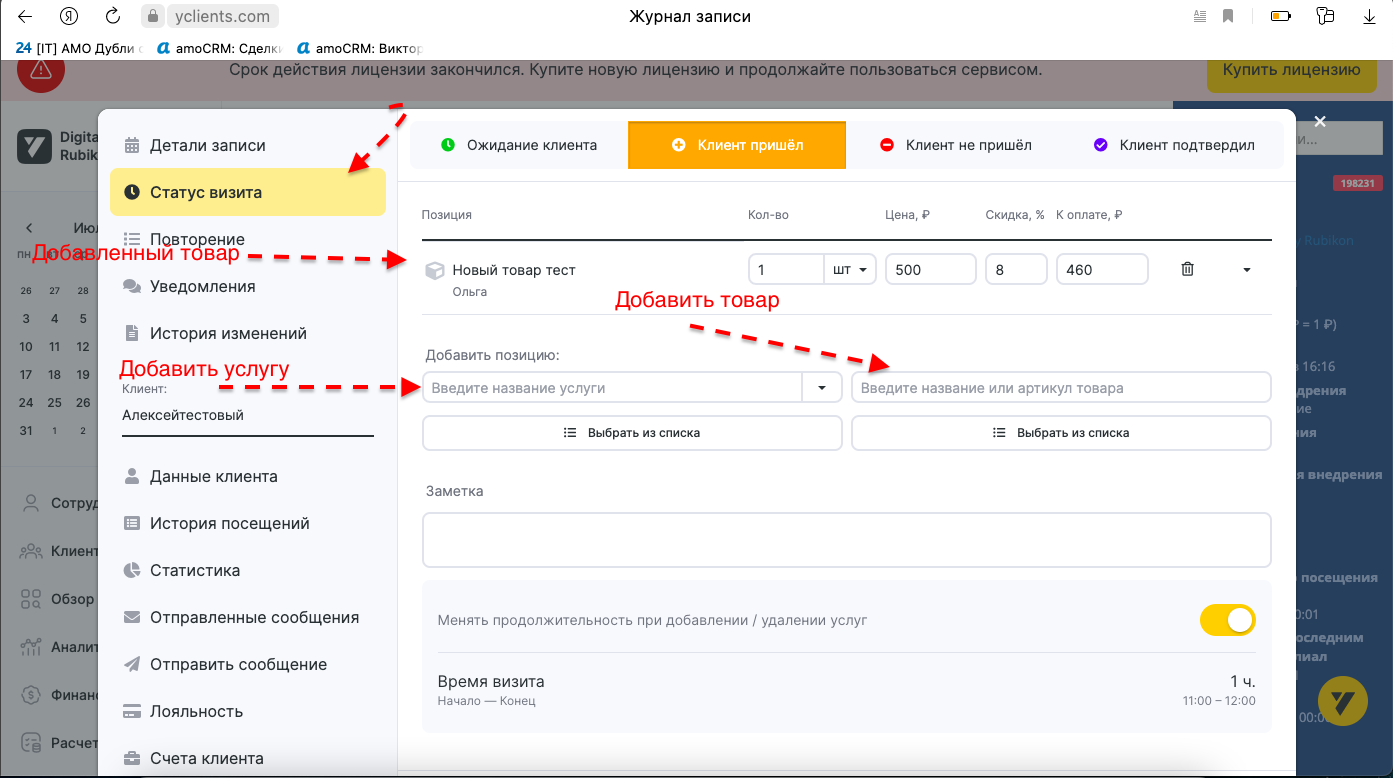
Task: Click the К оплате field showing 460
Action: click(1102, 269)
